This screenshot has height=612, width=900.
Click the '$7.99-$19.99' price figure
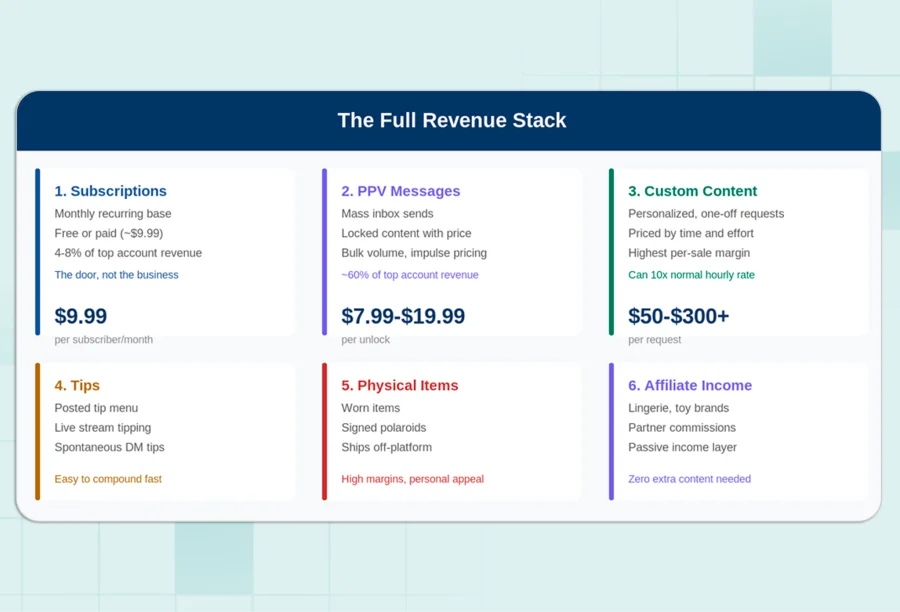point(403,316)
